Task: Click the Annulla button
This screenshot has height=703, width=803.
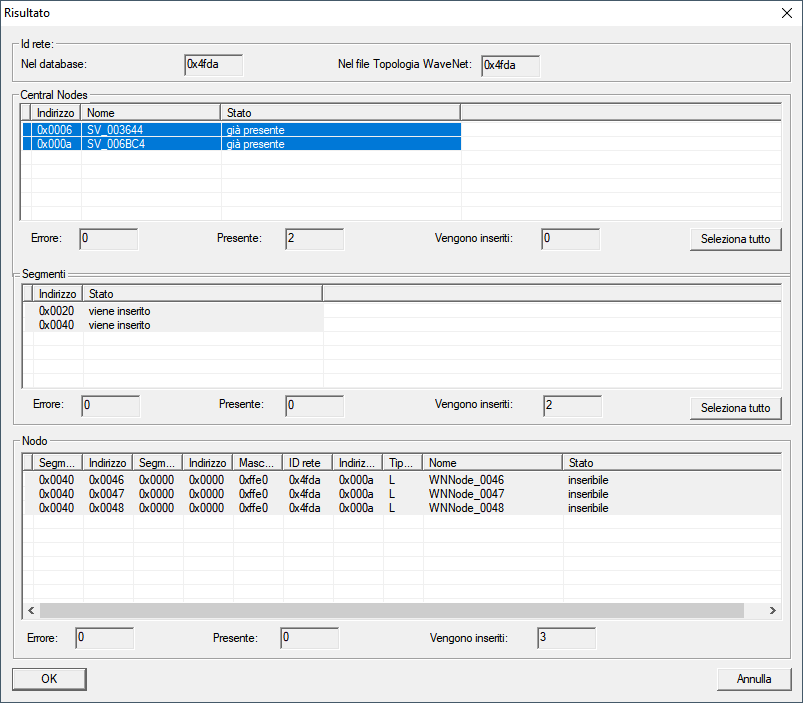Action: pos(753,679)
